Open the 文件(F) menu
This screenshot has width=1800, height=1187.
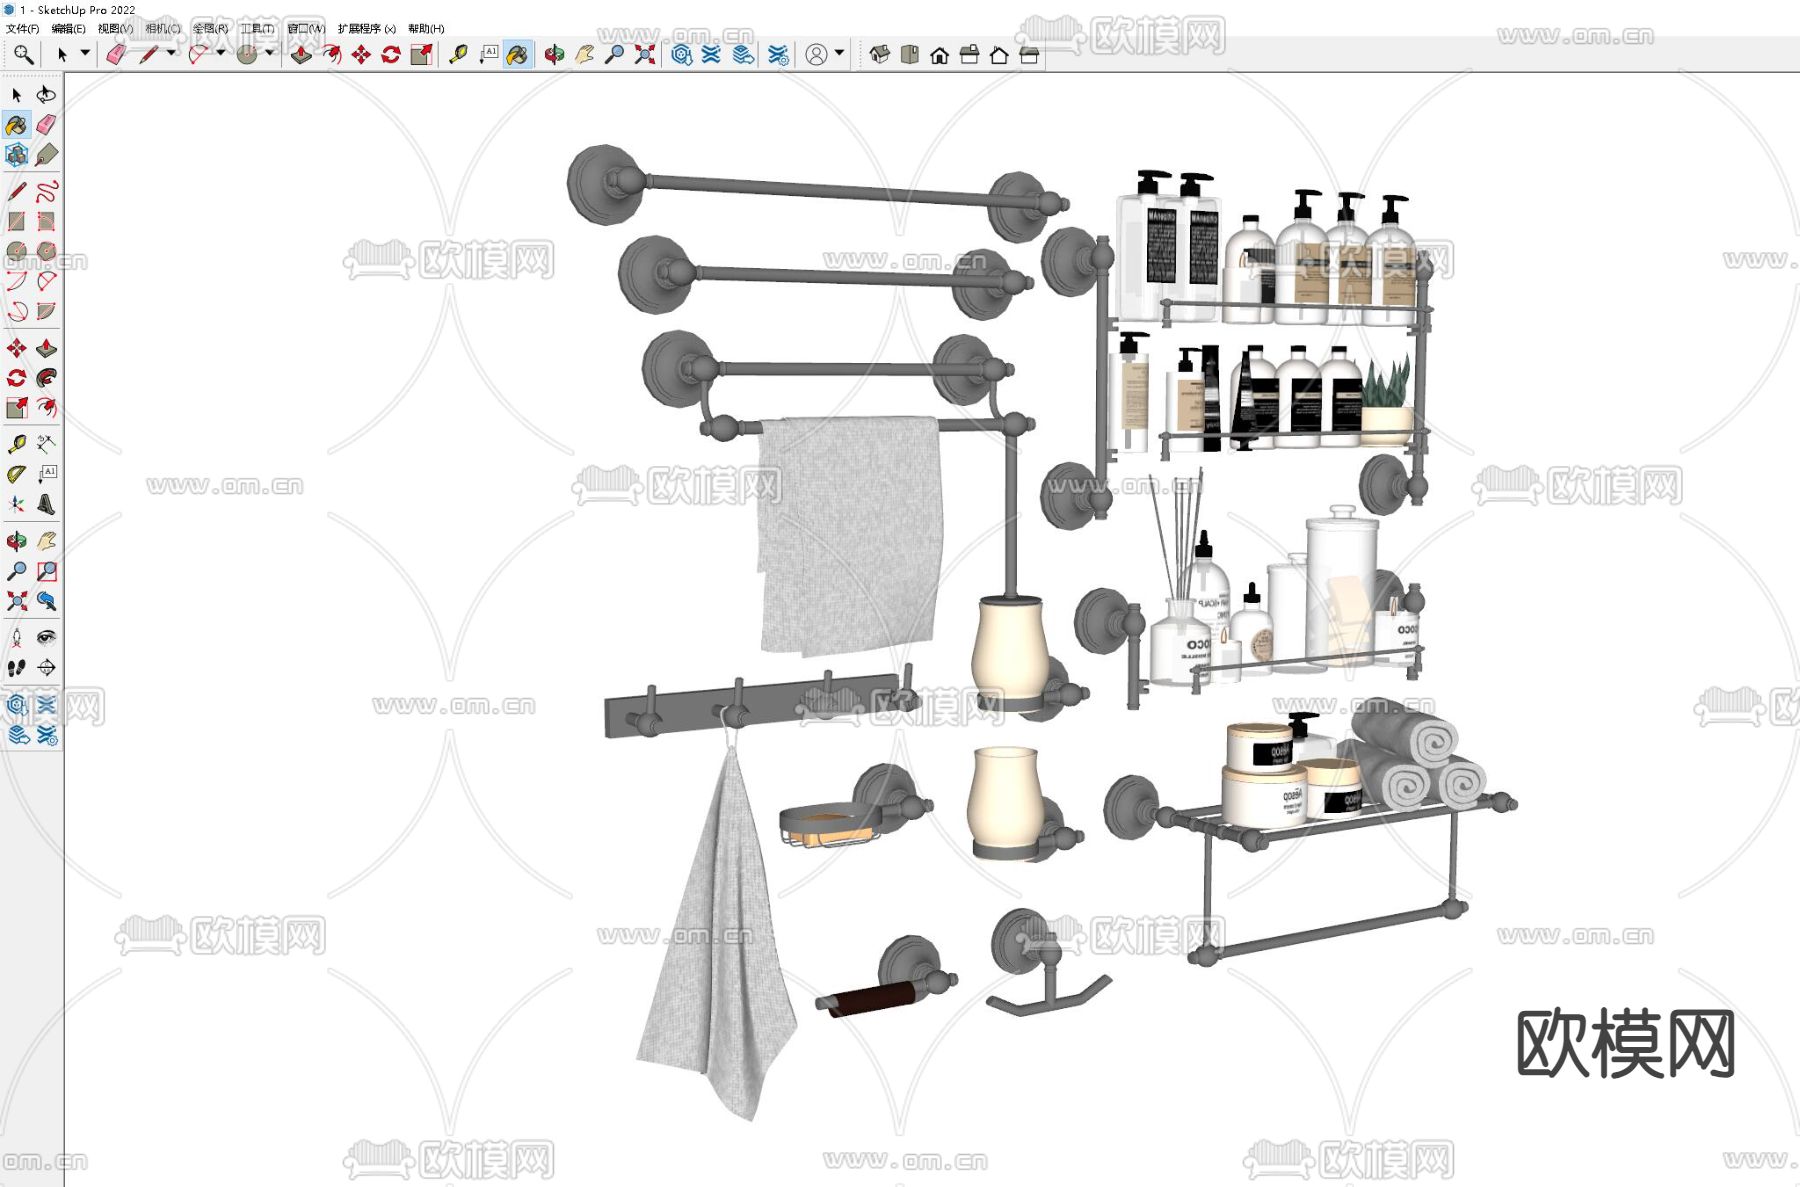click(x=22, y=29)
